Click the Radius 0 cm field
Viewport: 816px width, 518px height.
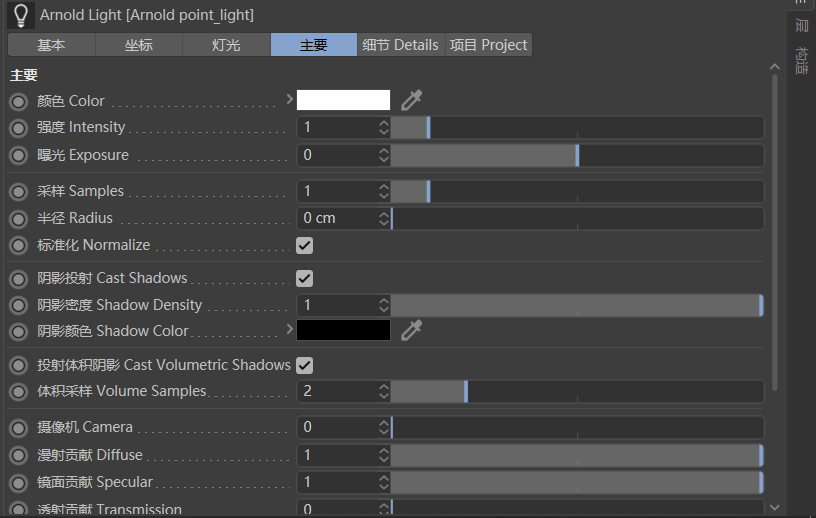338,218
